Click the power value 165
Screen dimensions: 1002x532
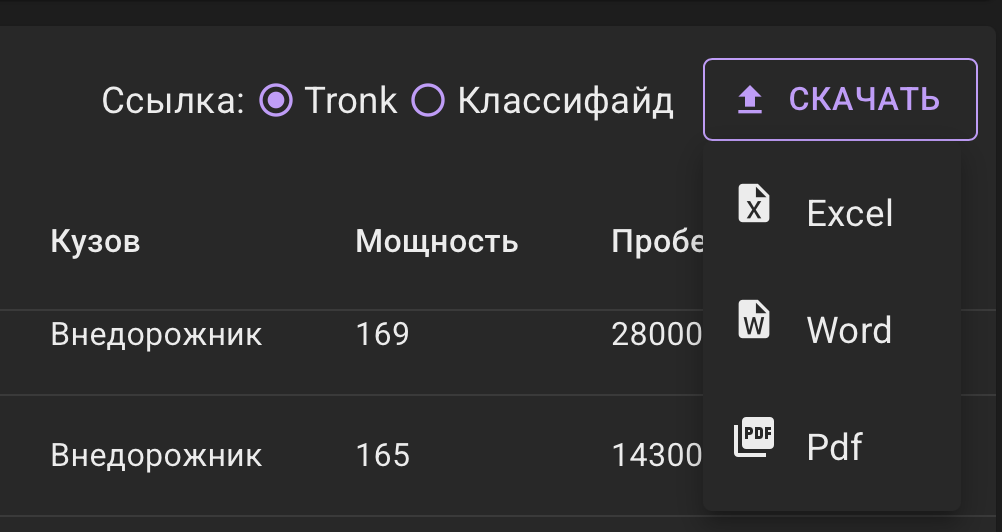click(382, 456)
